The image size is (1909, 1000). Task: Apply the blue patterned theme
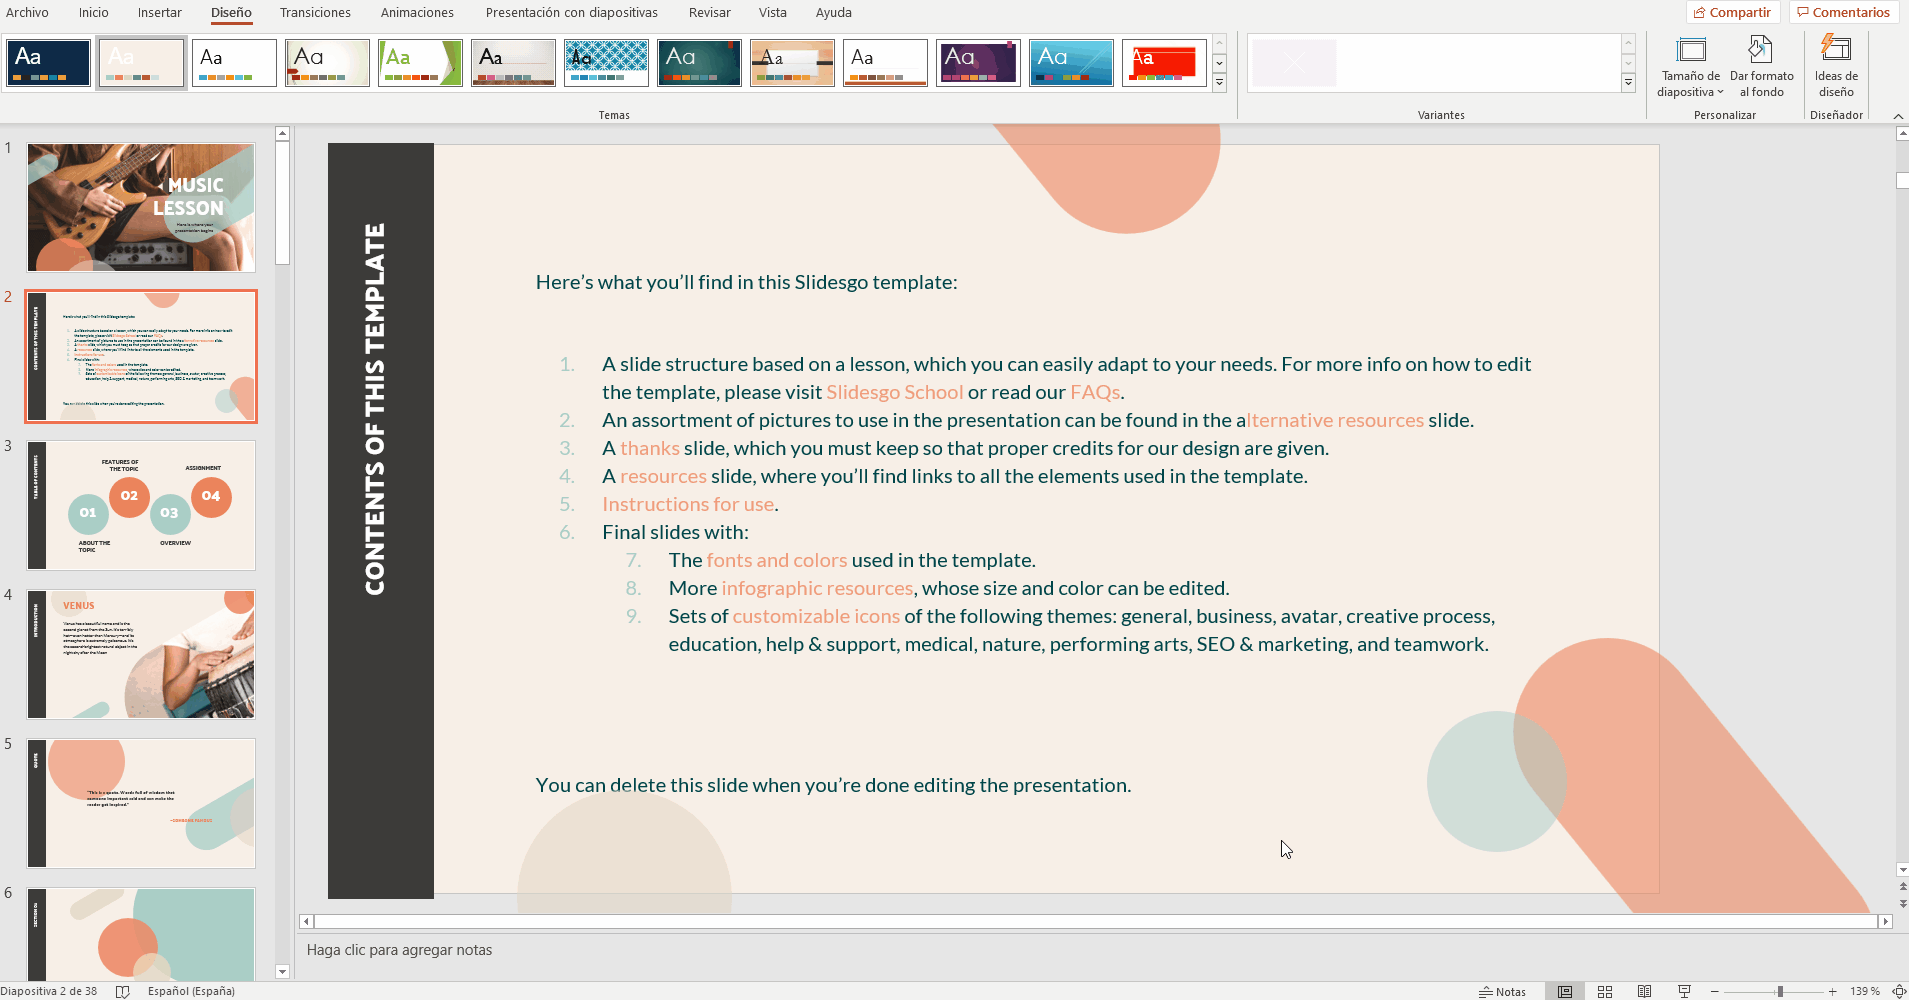[x=606, y=62]
